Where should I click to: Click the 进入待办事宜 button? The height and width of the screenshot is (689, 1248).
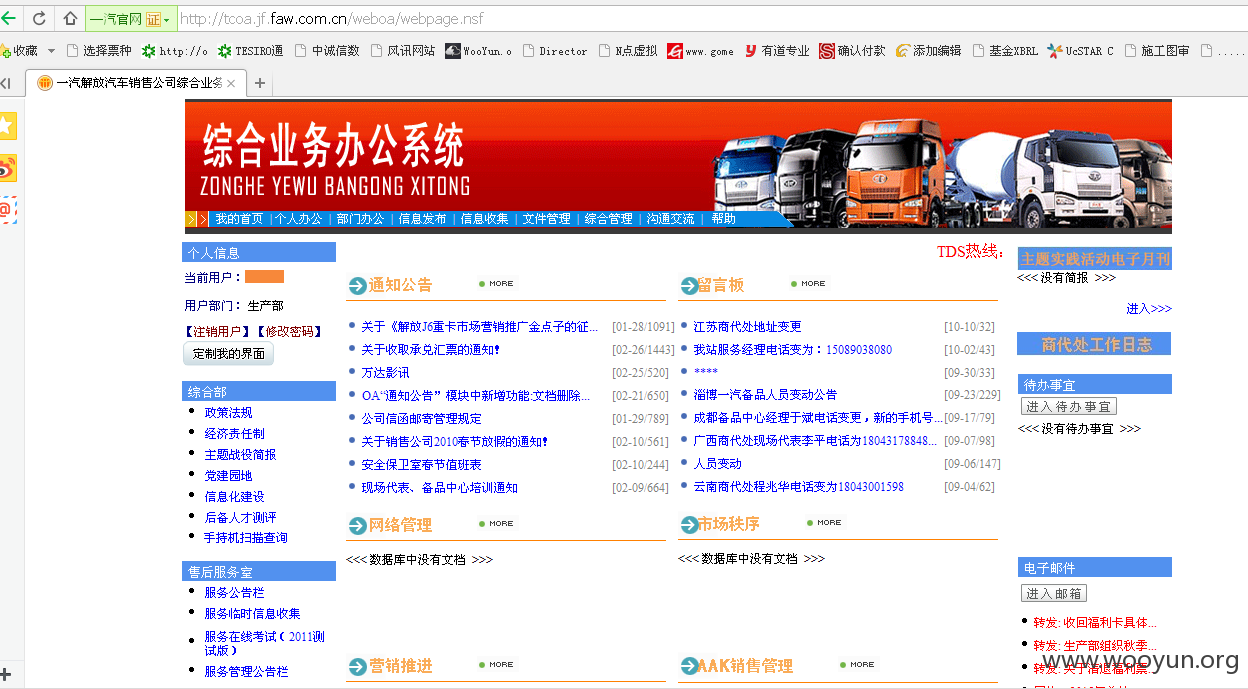[1068, 407]
